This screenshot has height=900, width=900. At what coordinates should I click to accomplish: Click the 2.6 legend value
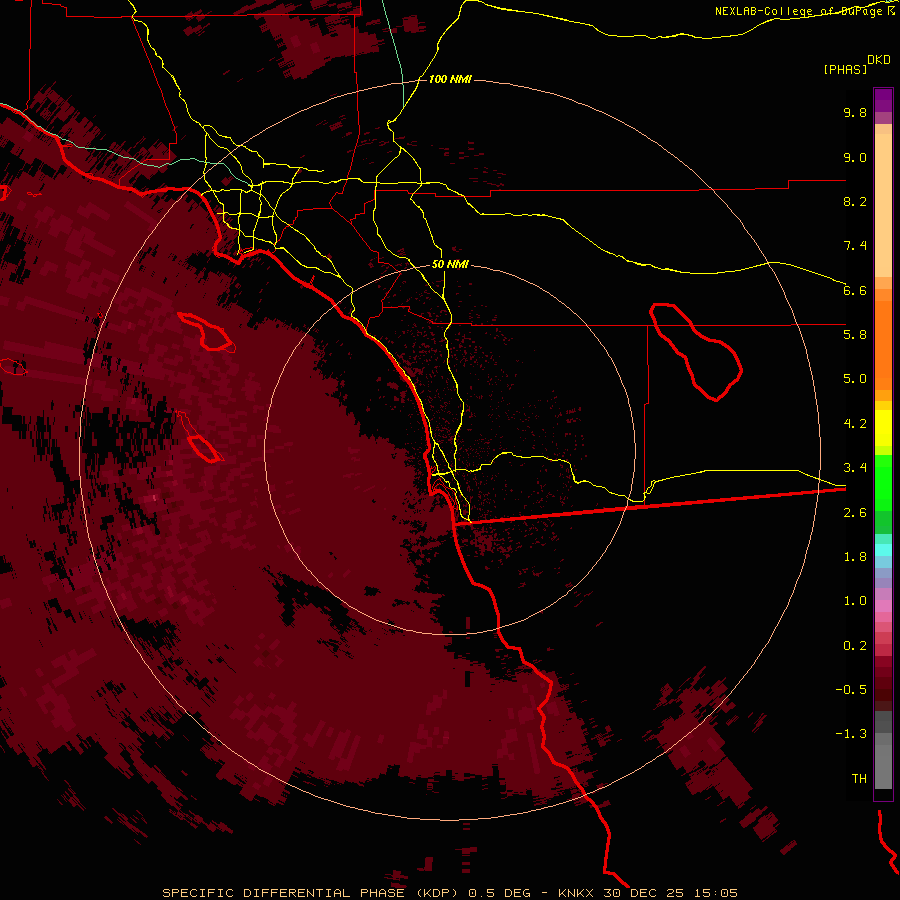[855, 513]
